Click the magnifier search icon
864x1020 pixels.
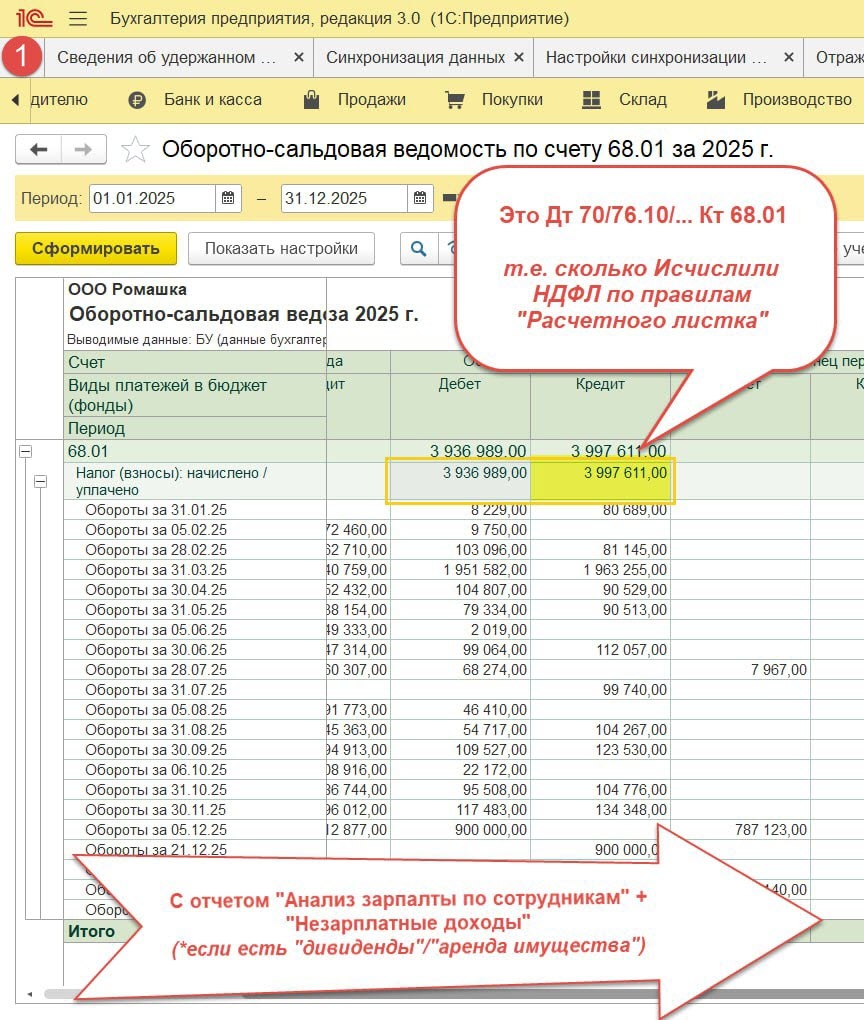pyautogui.click(x=418, y=248)
